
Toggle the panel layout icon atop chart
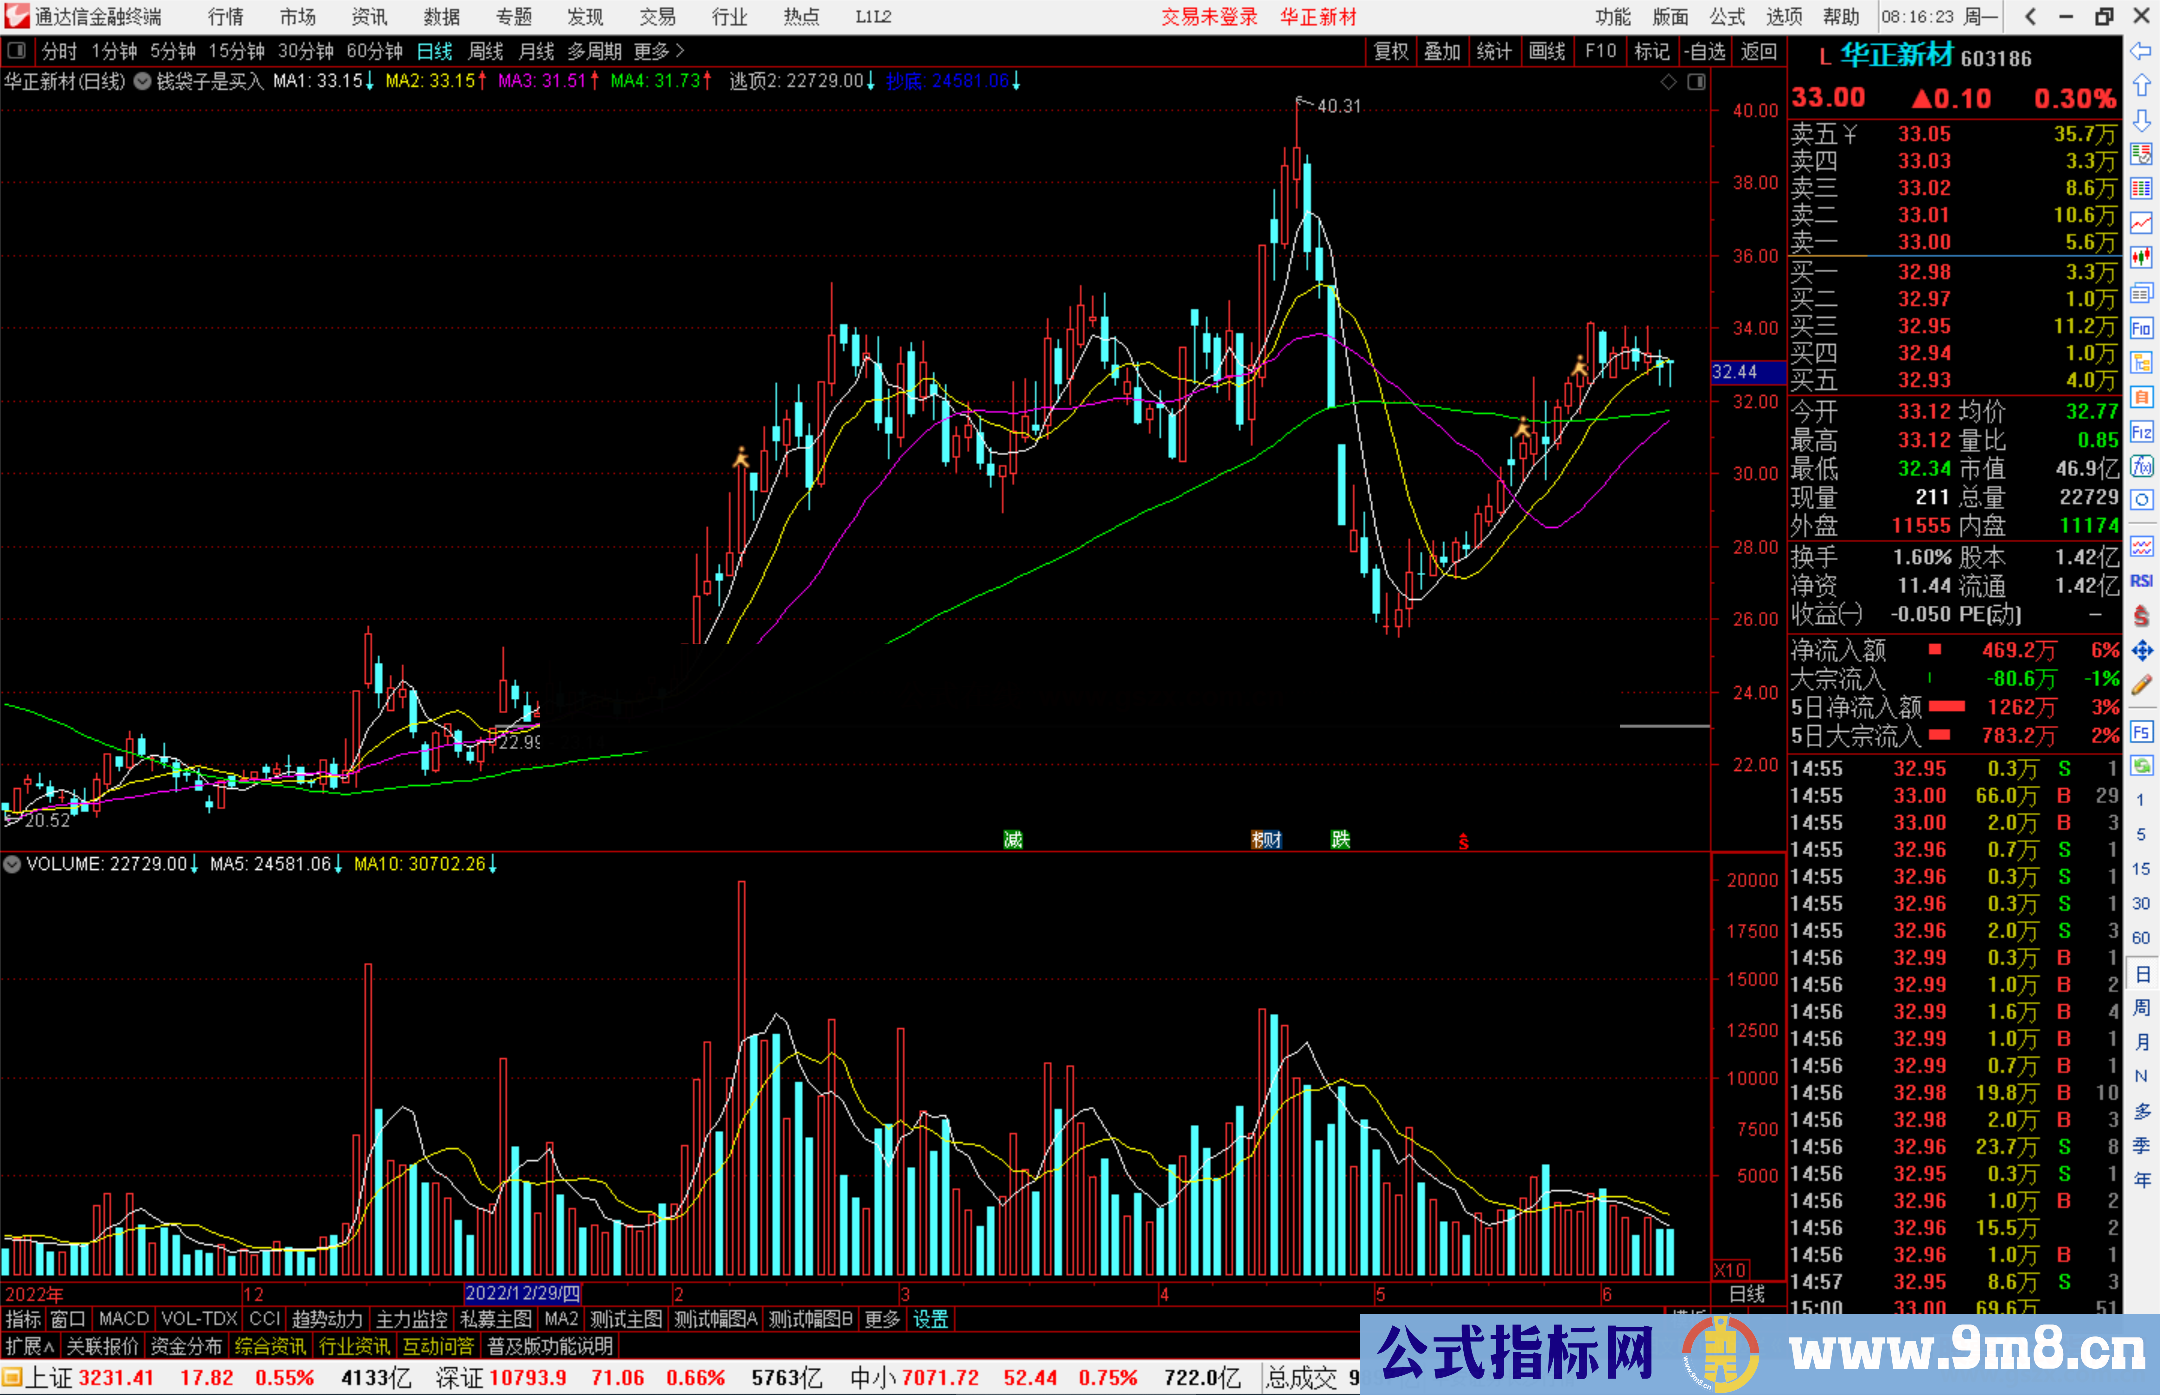click(x=1696, y=82)
